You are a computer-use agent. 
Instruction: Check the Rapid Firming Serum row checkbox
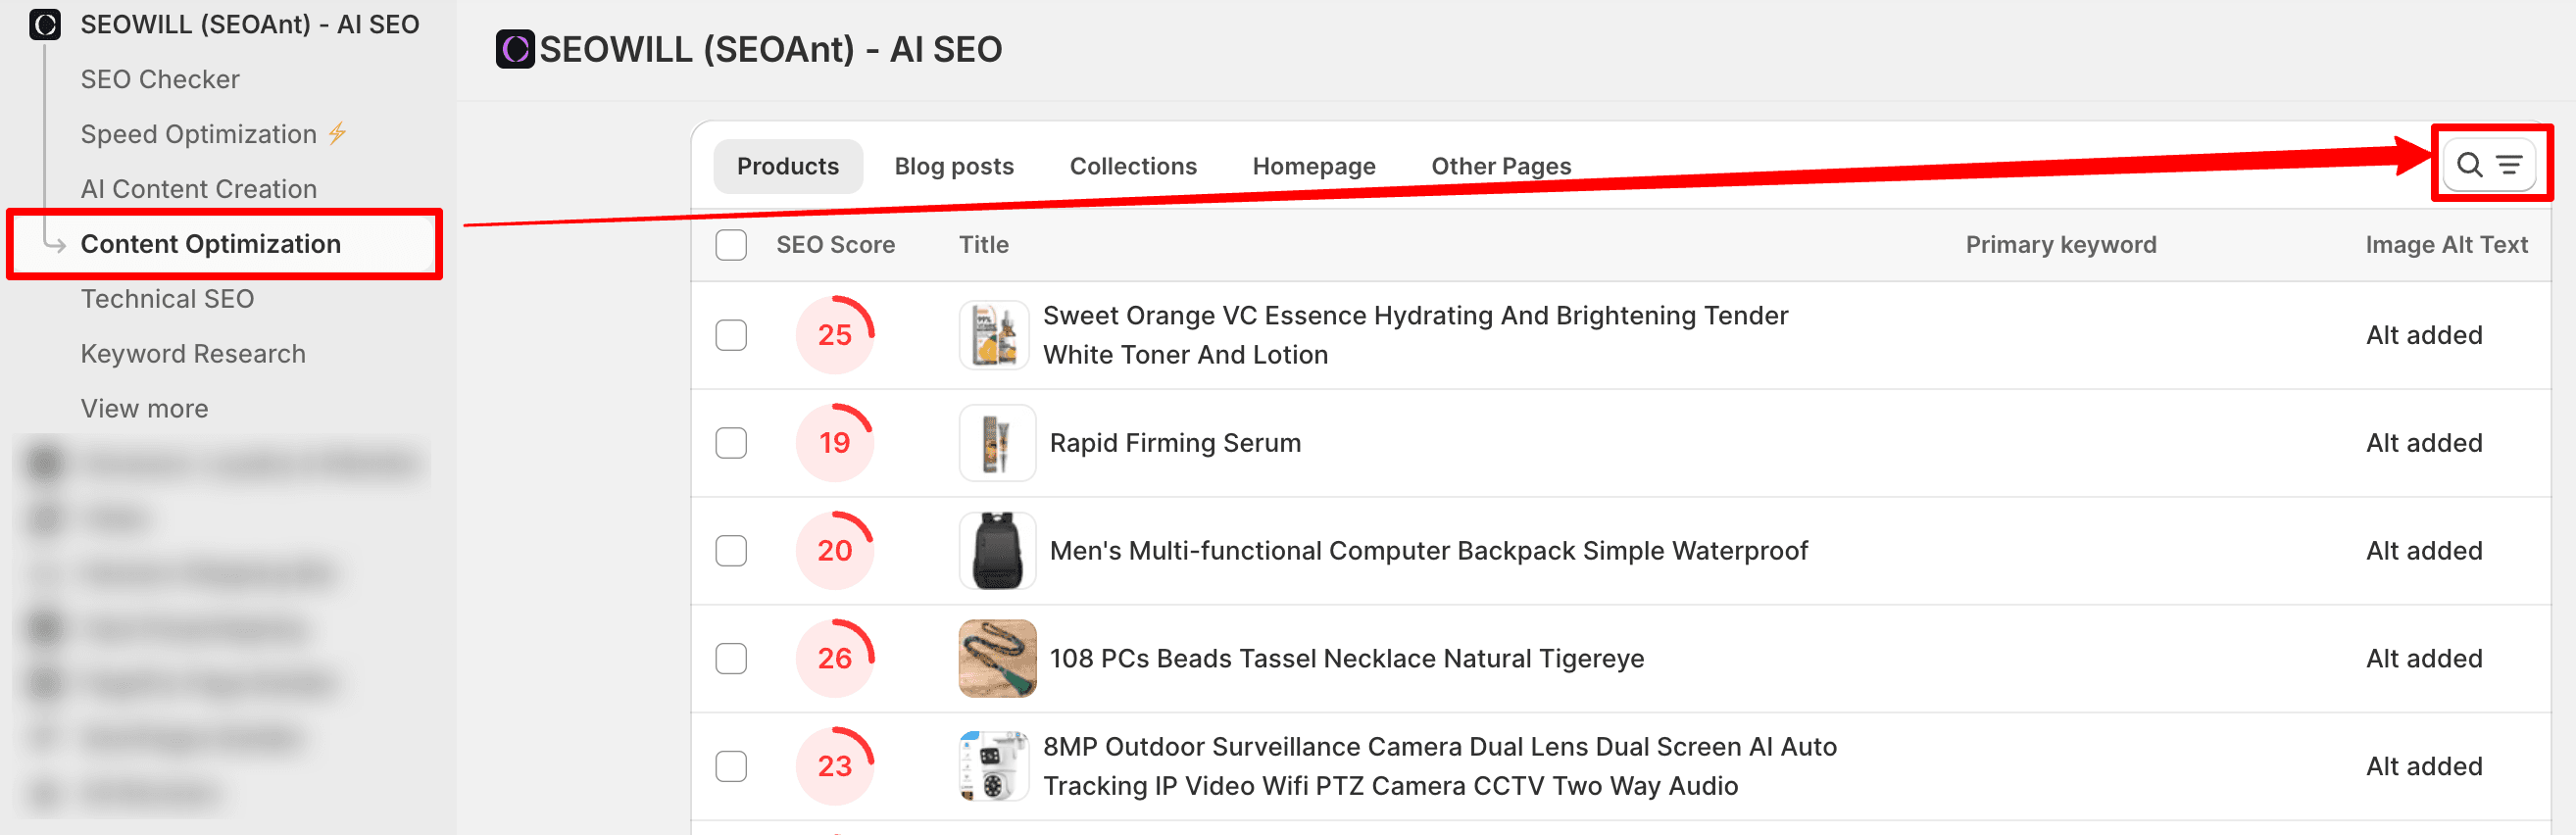tap(731, 443)
